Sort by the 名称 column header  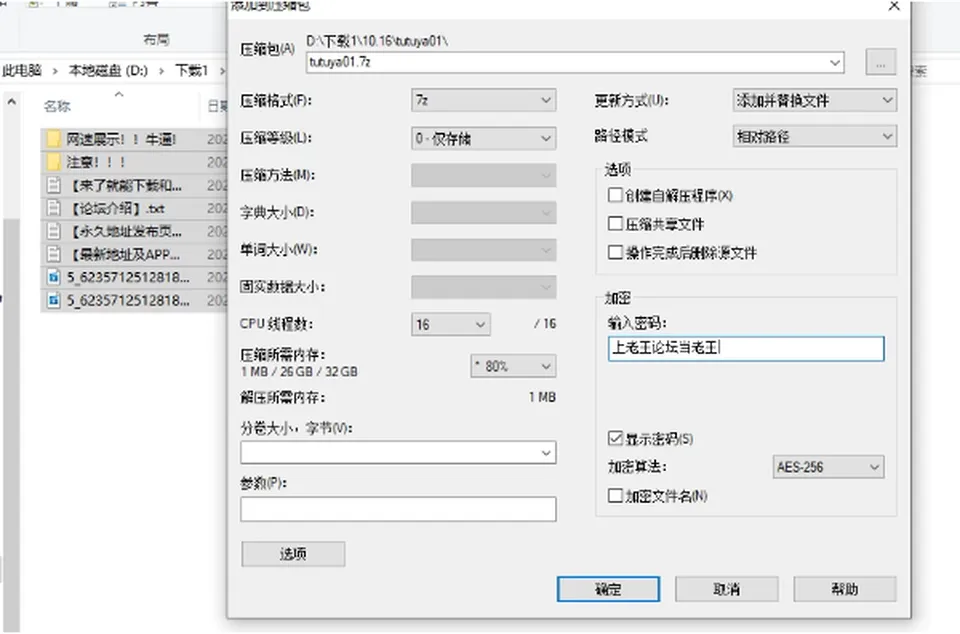(58, 106)
